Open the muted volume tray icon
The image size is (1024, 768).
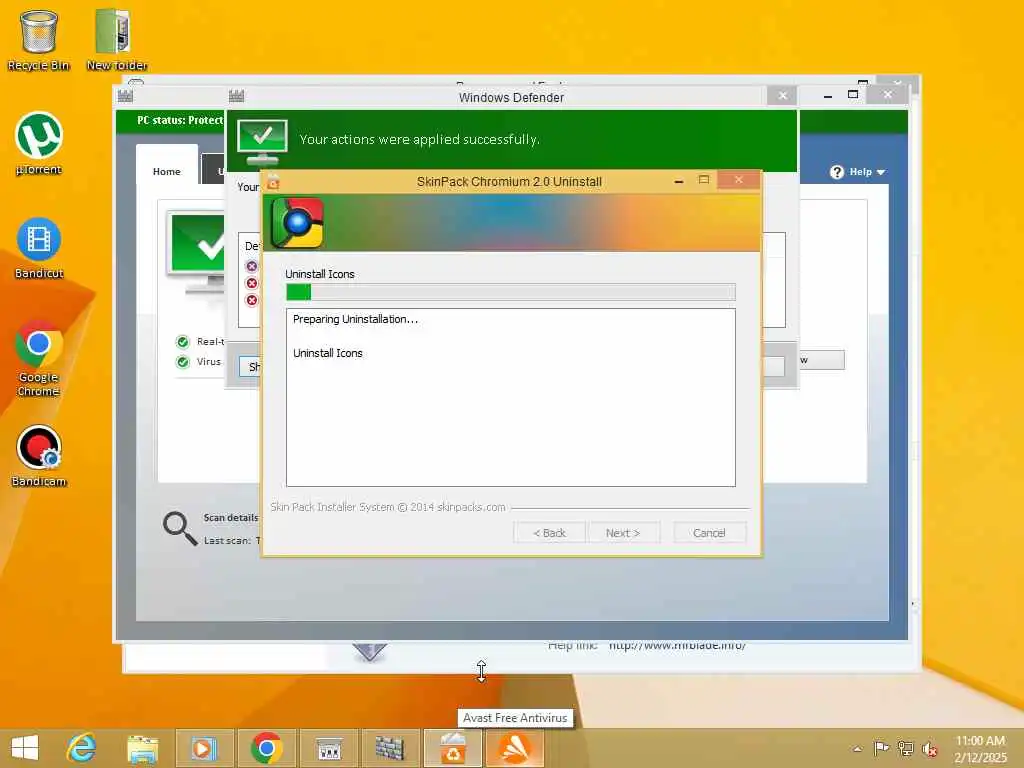point(929,749)
